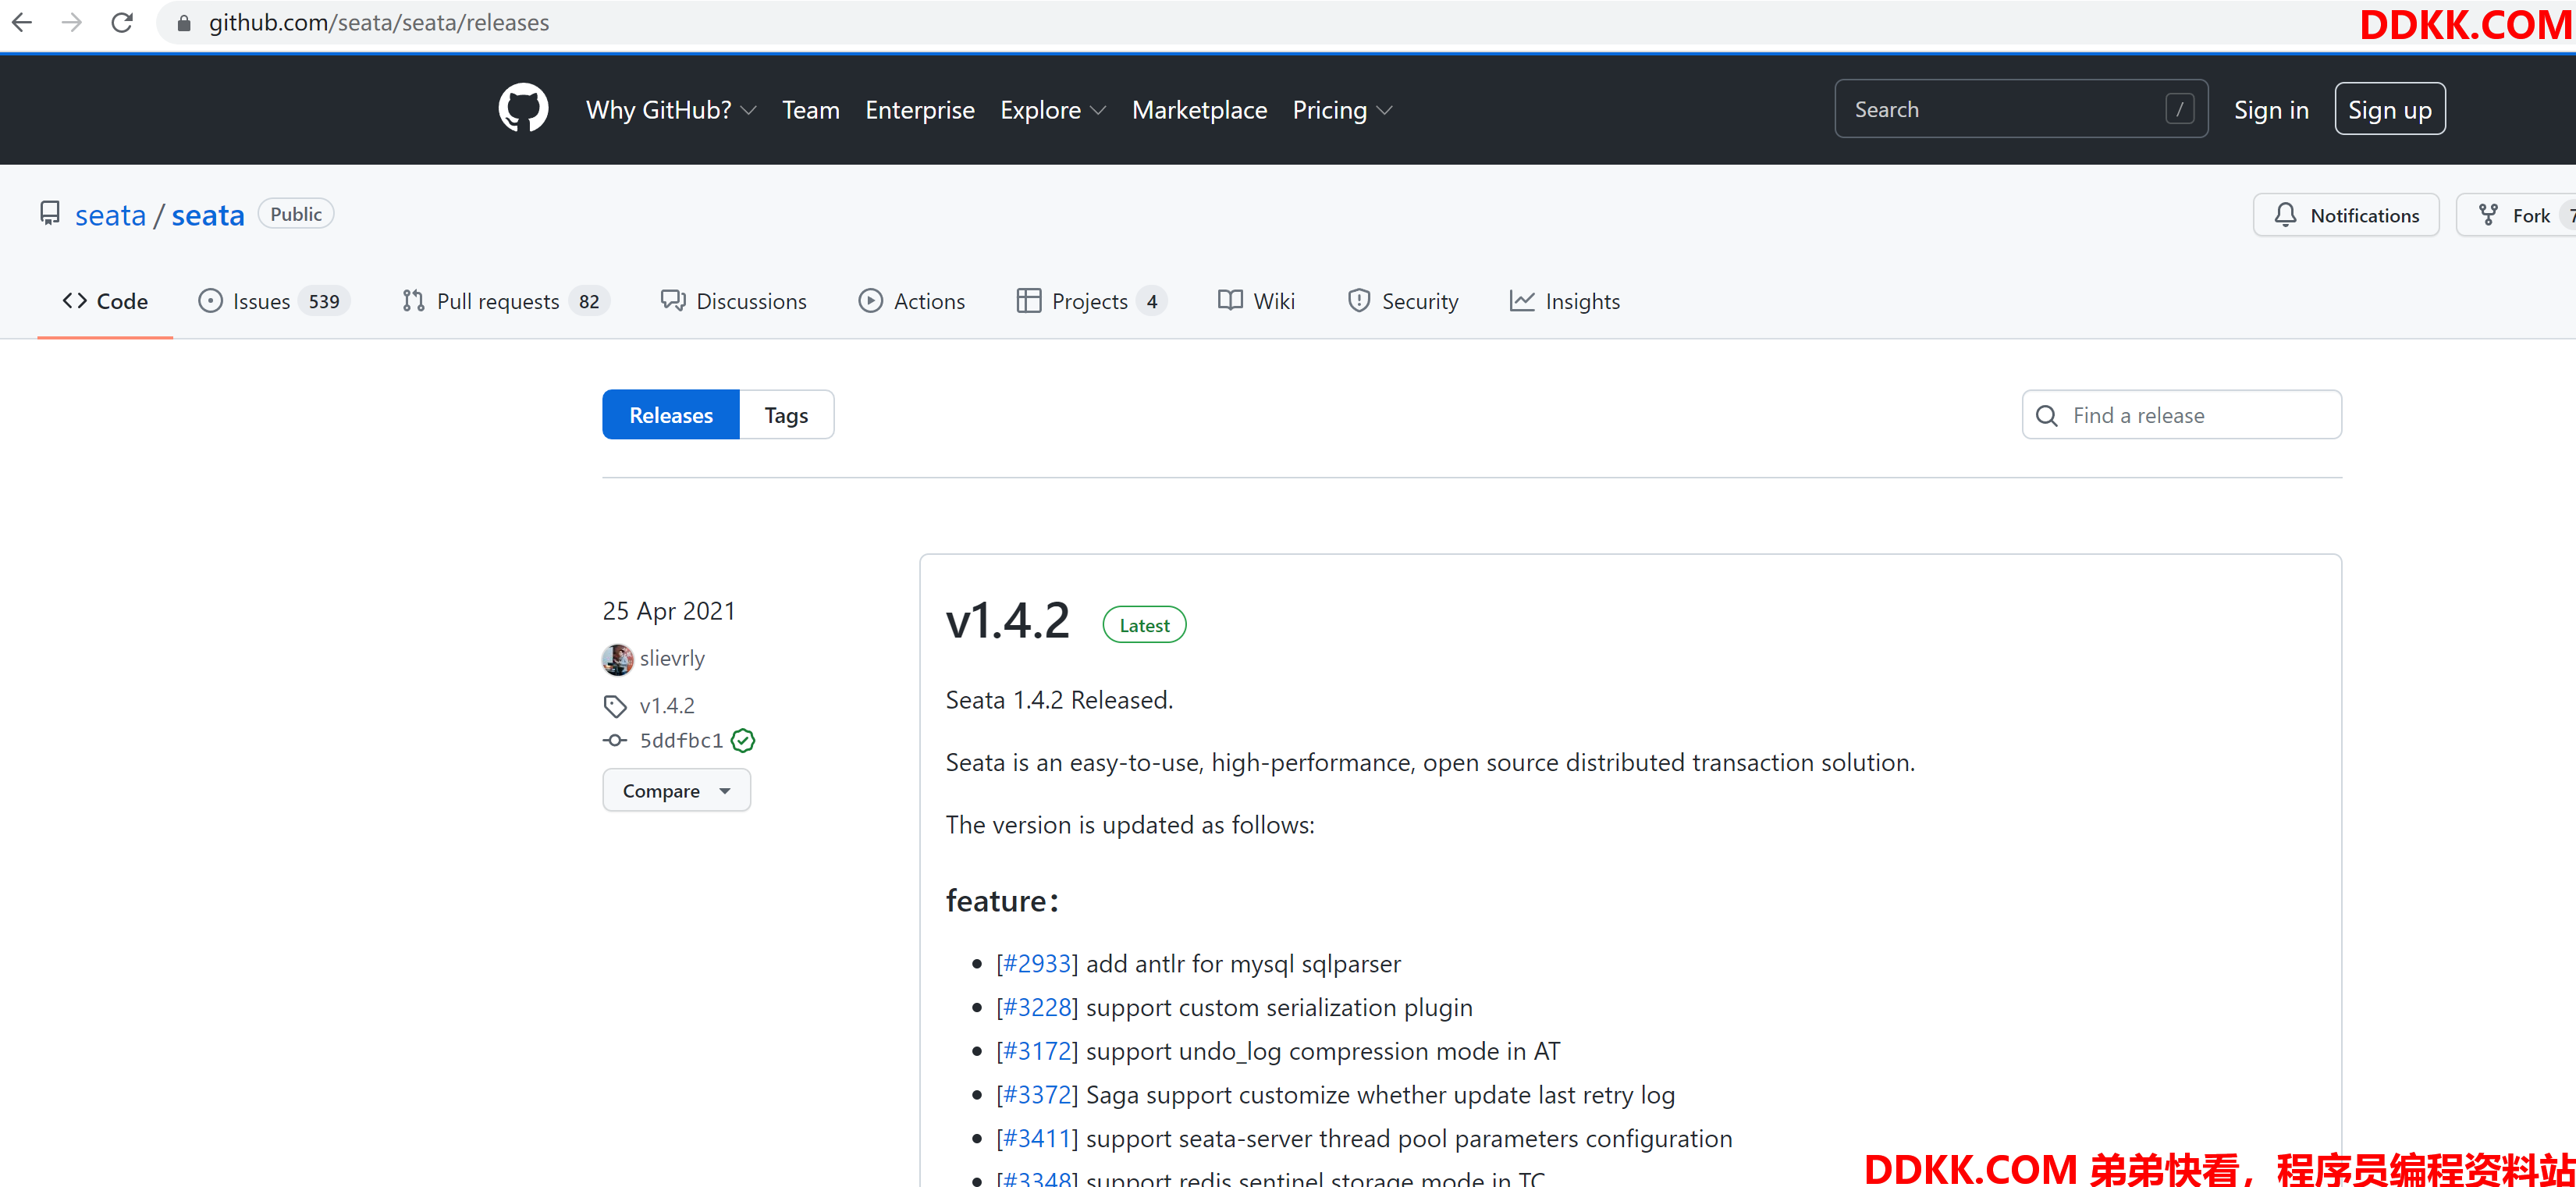Open pull request #3172
The width and height of the screenshot is (2576, 1187).
[1037, 1051]
